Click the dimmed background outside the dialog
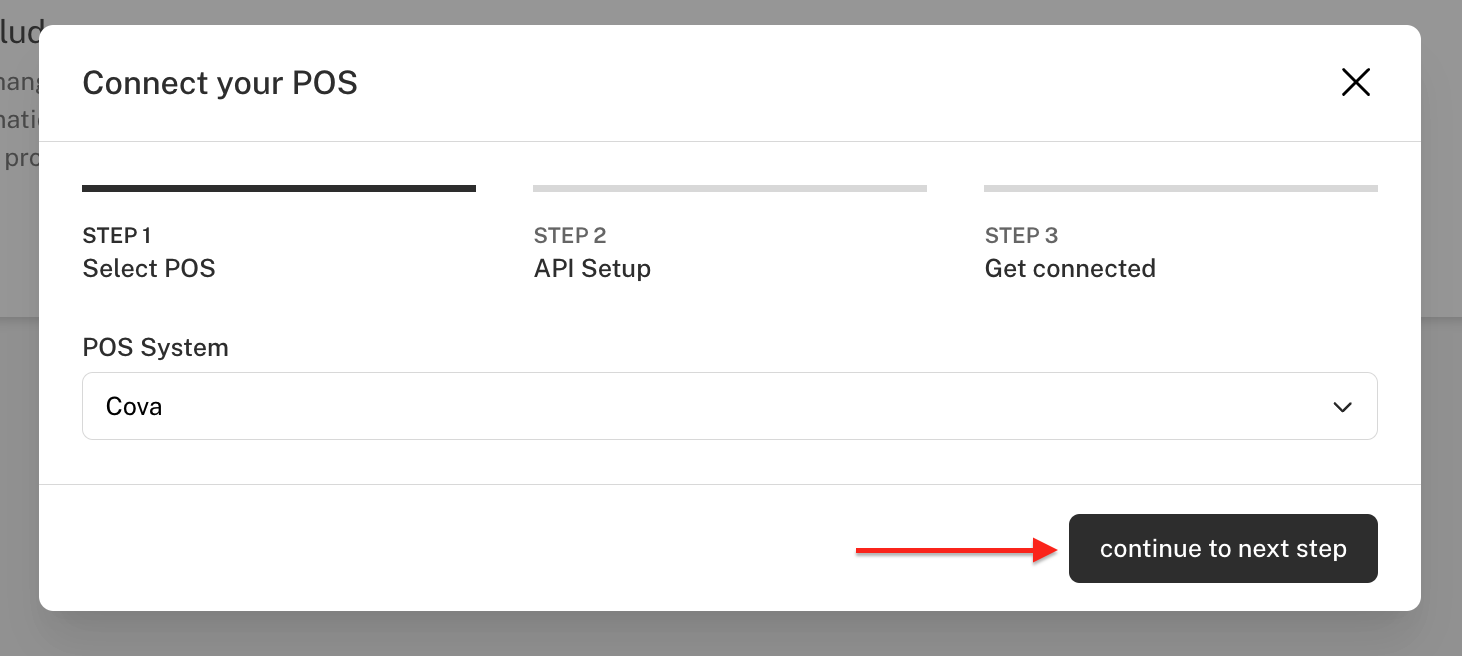Viewport: 1462px width, 656px height. pyautogui.click(x=730, y=634)
